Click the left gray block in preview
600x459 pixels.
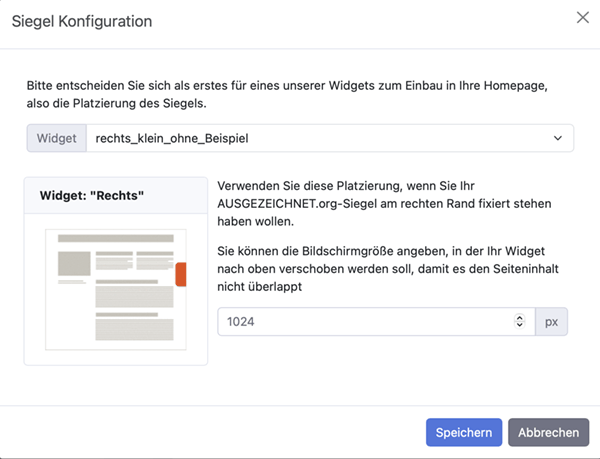click(74, 264)
